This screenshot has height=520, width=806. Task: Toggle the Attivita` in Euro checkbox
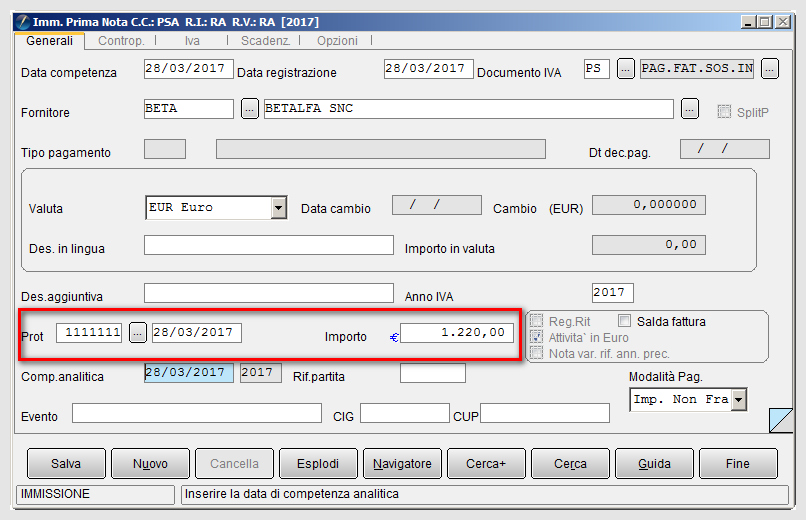[x=536, y=337]
